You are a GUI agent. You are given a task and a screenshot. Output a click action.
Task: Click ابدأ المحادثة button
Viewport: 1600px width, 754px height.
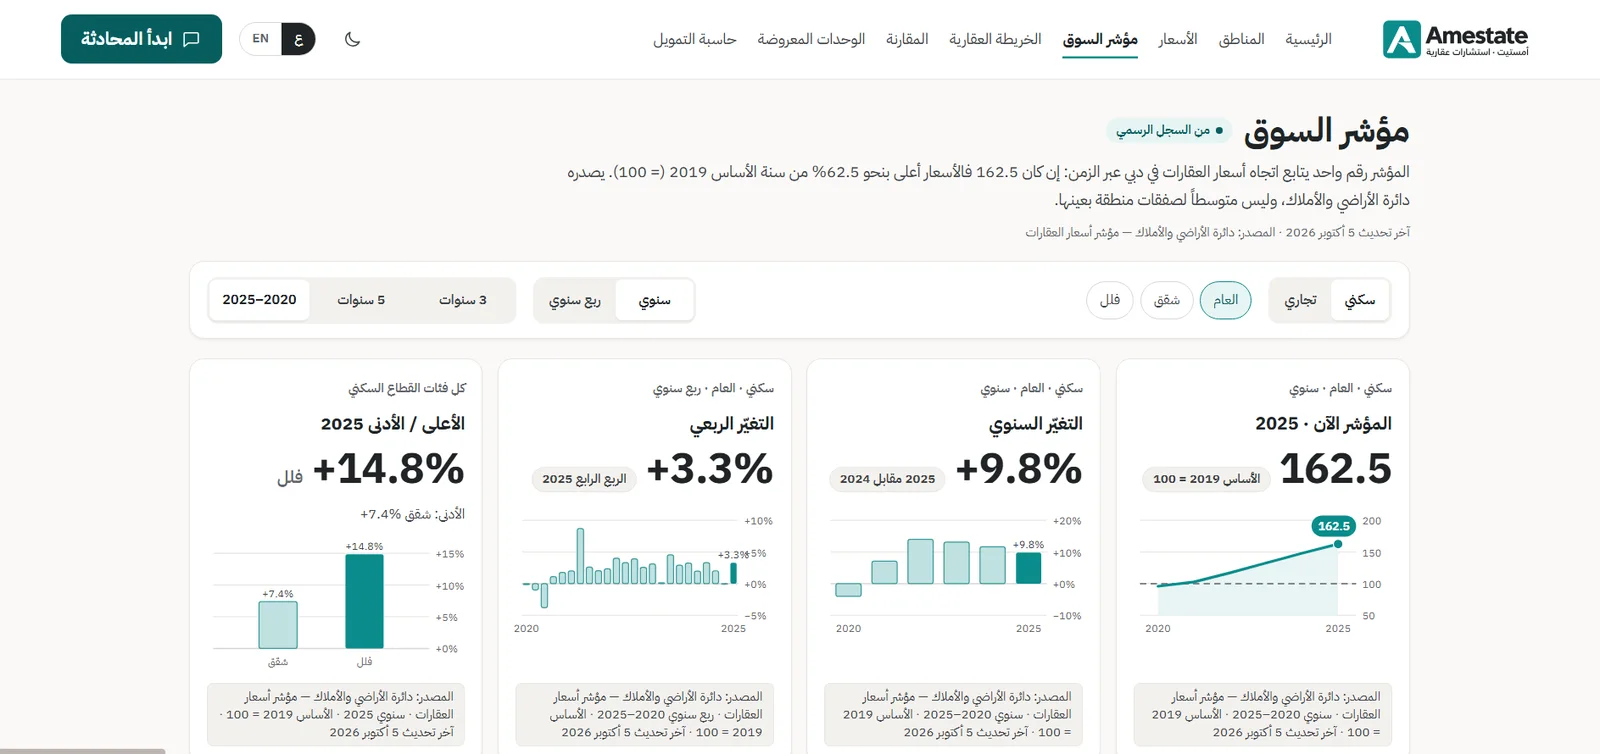click(x=141, y=39)
